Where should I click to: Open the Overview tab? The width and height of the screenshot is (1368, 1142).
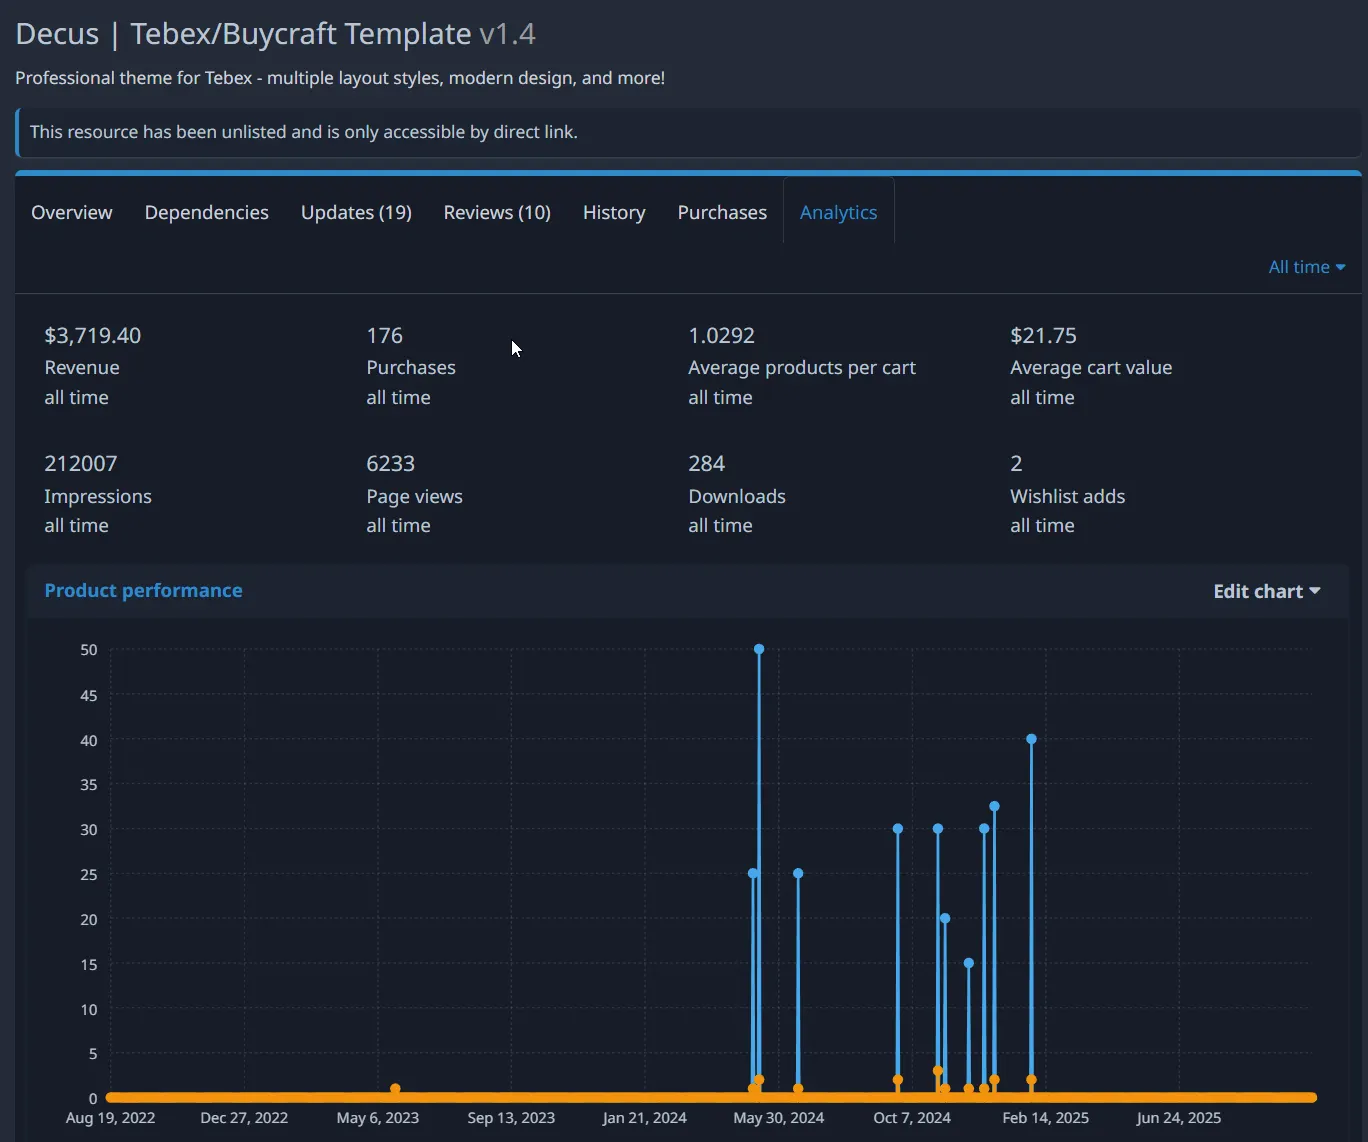click(x=71, y=212)
